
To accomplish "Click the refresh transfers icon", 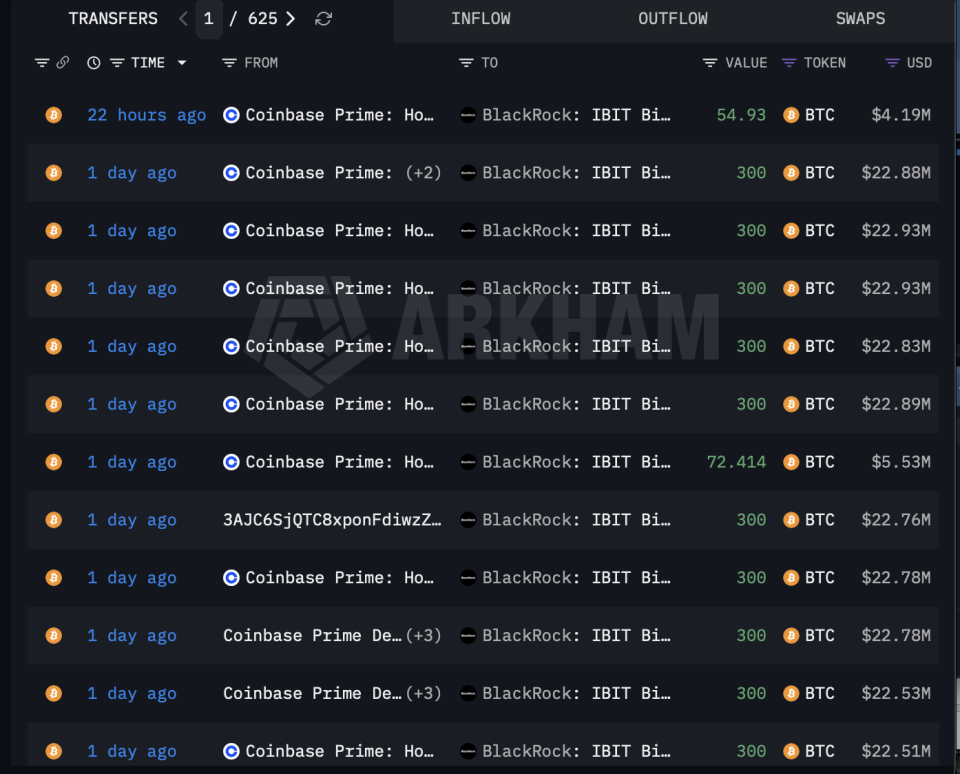I will point(323,19).
